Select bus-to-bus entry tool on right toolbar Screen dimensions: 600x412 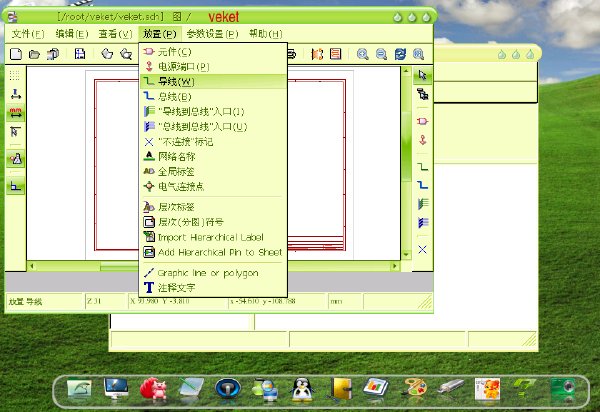click(x=422, y=222)
